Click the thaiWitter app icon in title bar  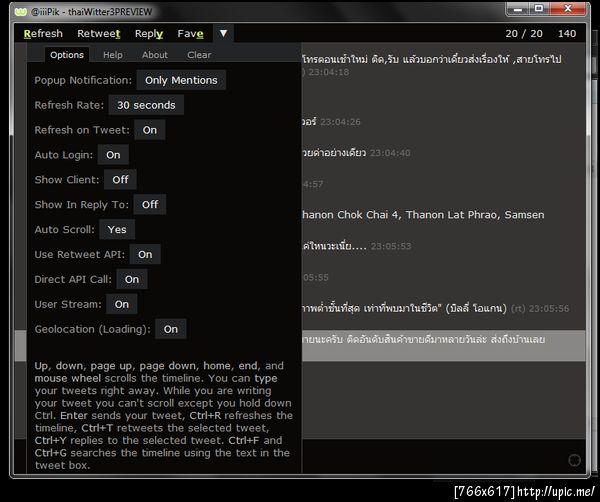point(20,12)
